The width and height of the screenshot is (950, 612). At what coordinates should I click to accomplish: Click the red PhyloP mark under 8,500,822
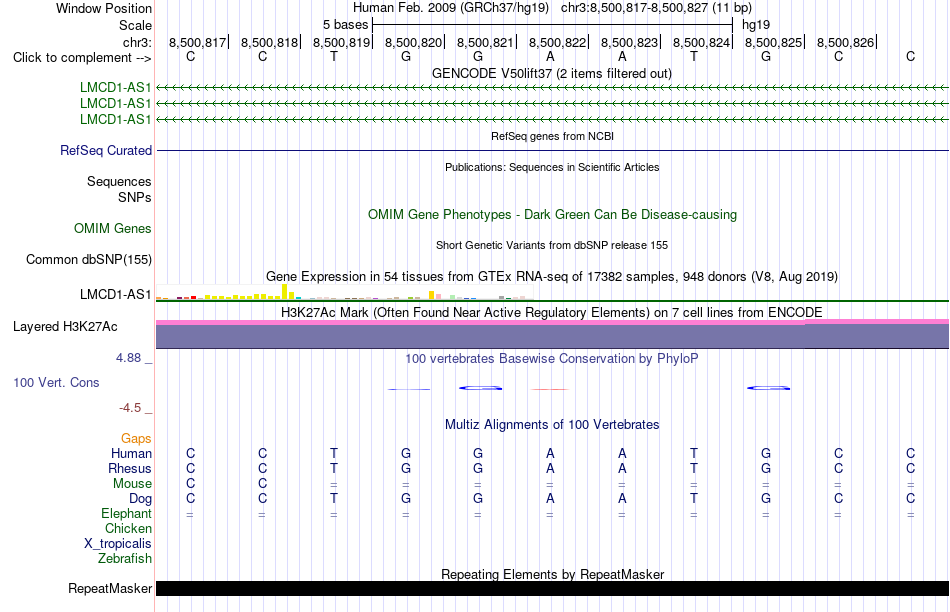pyautogui.click(x=550, y=389)
